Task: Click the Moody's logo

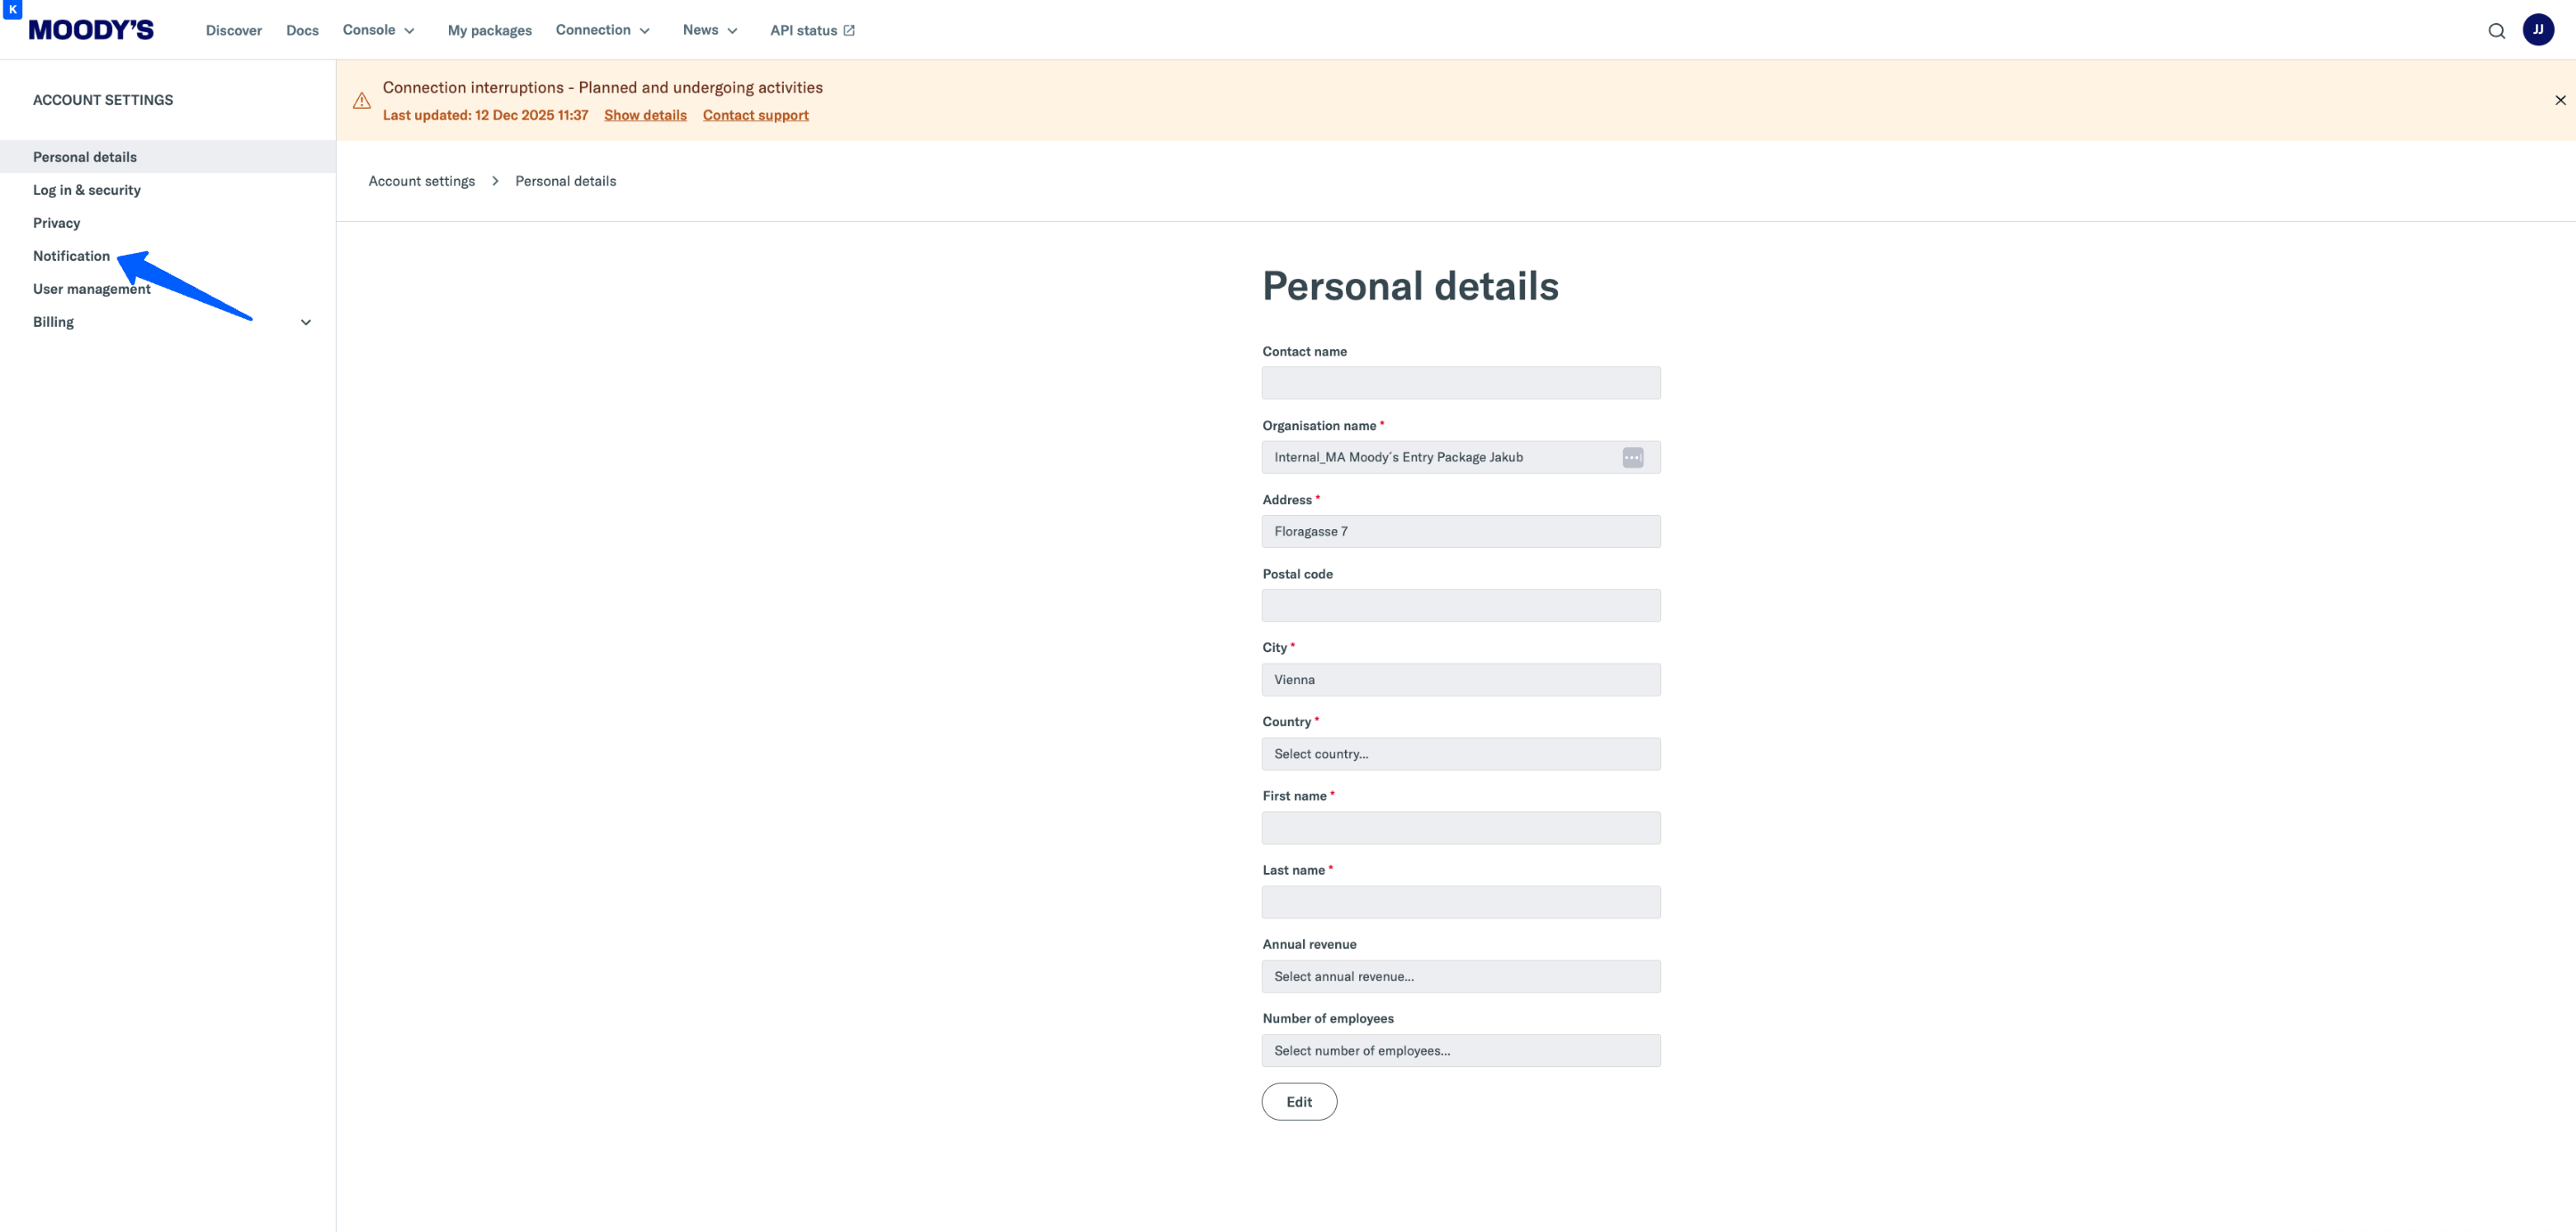Action: pos(91,30)
